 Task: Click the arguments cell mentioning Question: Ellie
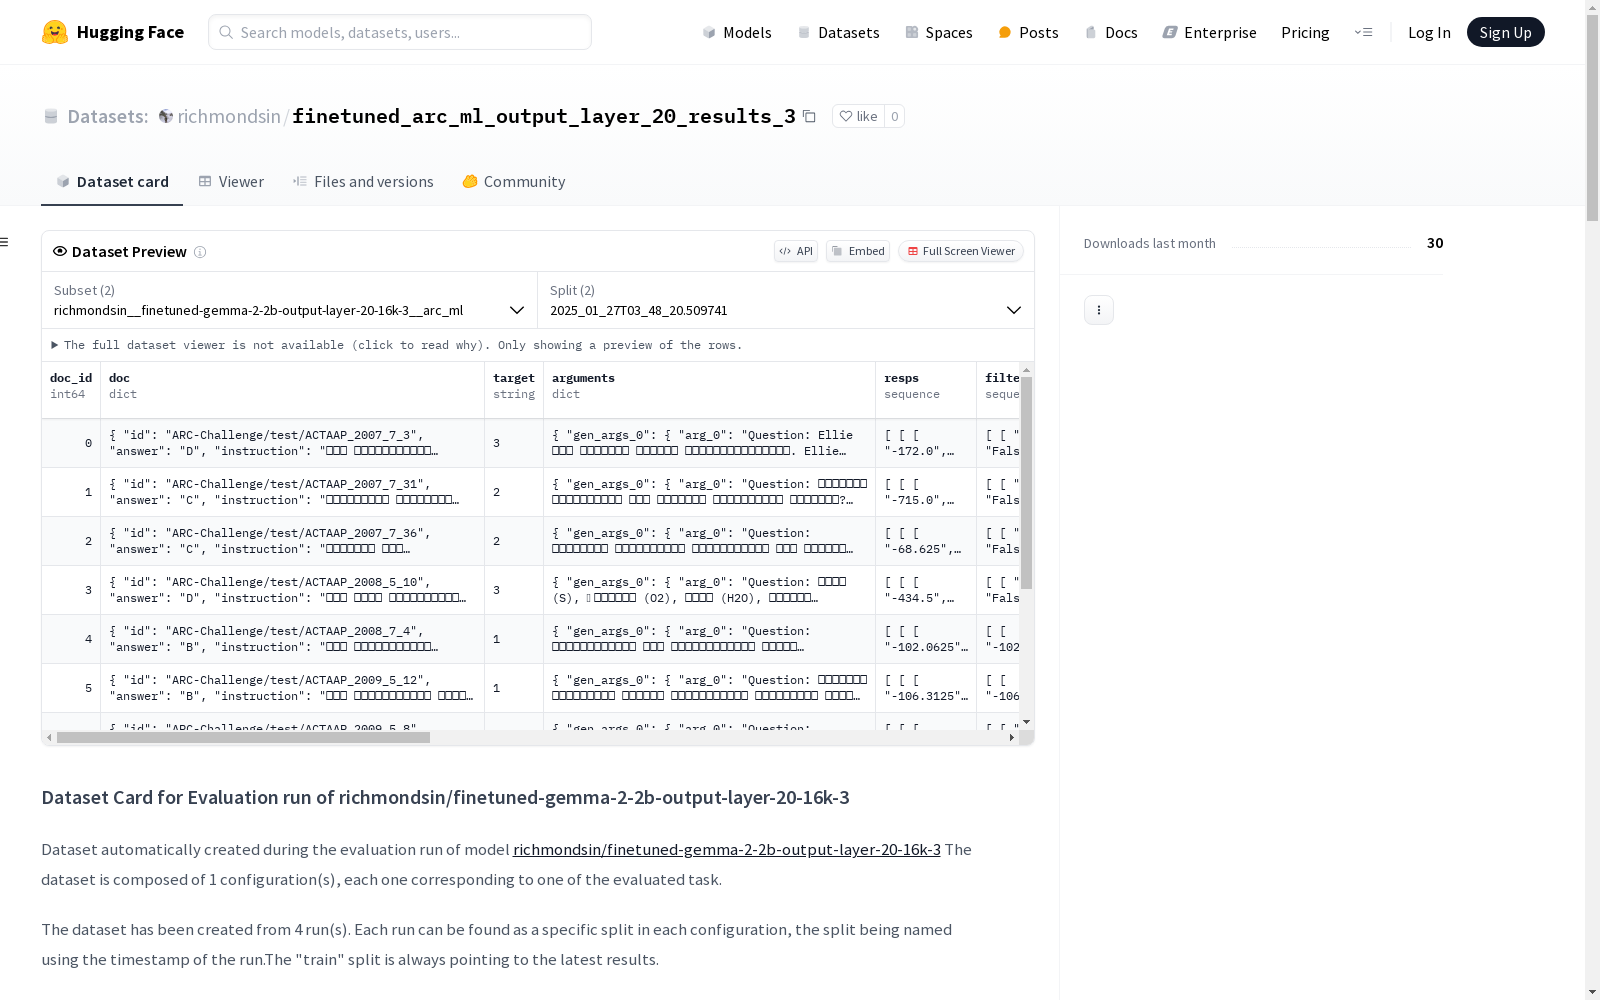pyautogui.click(x=710, y=443)
